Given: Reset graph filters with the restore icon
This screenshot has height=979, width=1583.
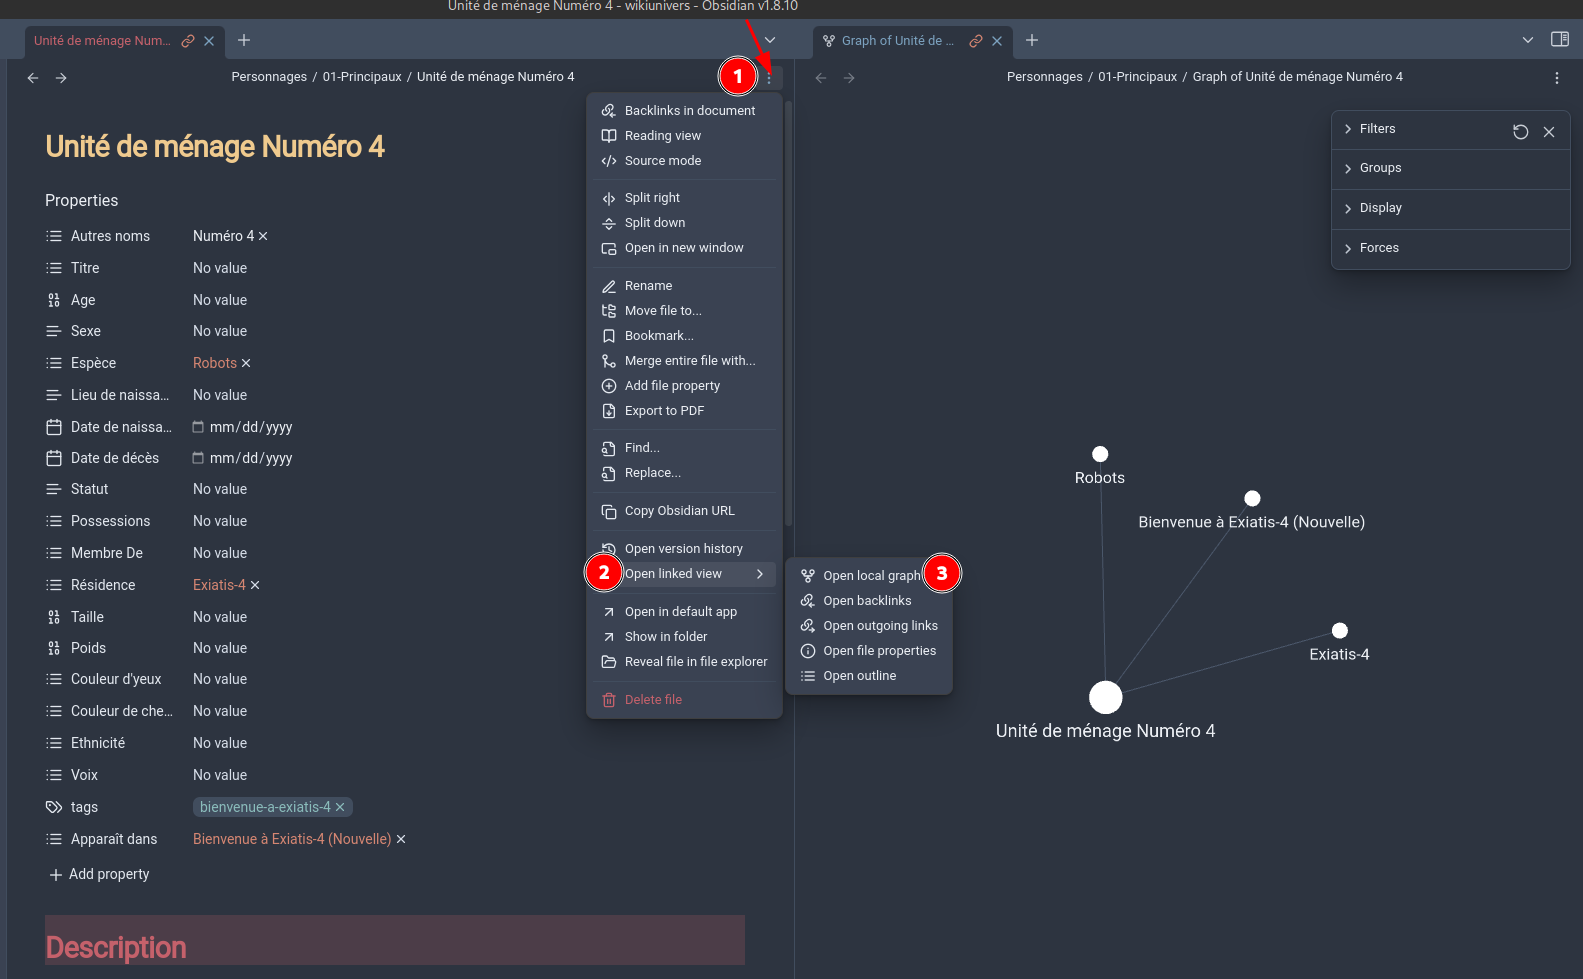Looking at the screenshot, I should point(1520,132).
